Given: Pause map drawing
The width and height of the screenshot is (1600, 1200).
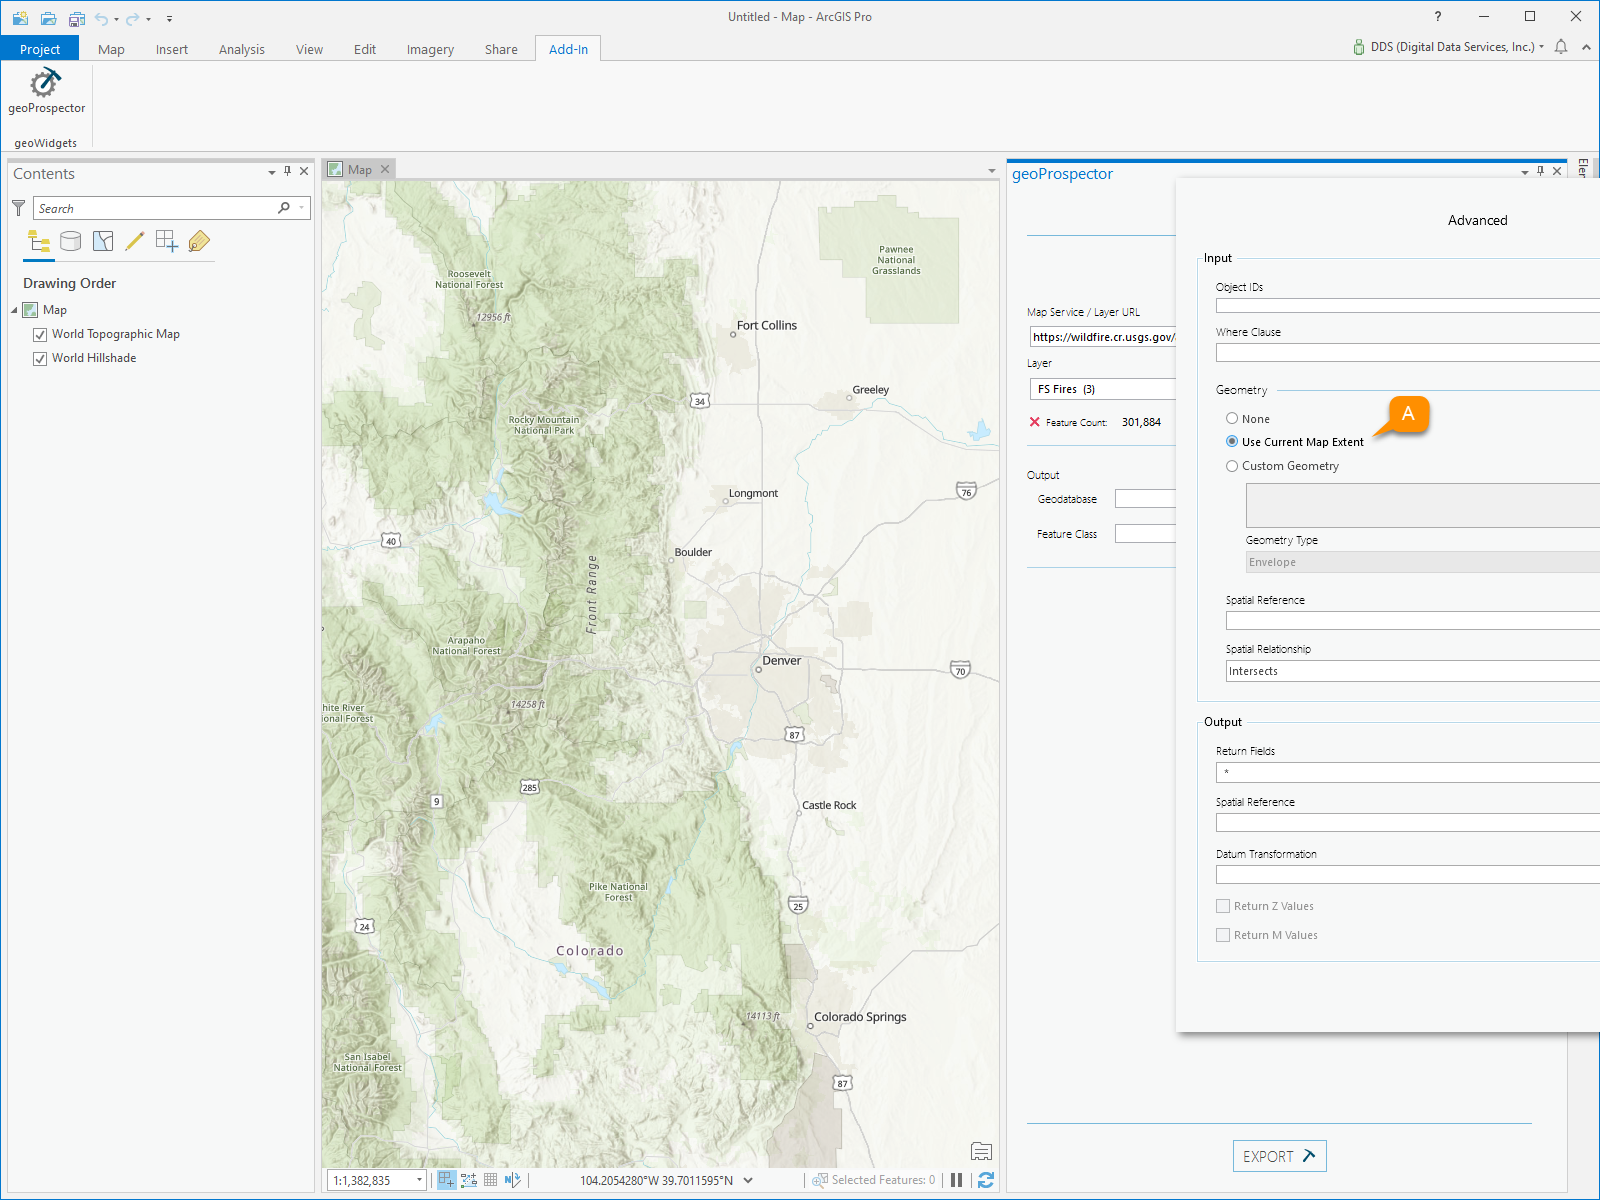Looking at the screenshot, I should (x=956, y=1180).
